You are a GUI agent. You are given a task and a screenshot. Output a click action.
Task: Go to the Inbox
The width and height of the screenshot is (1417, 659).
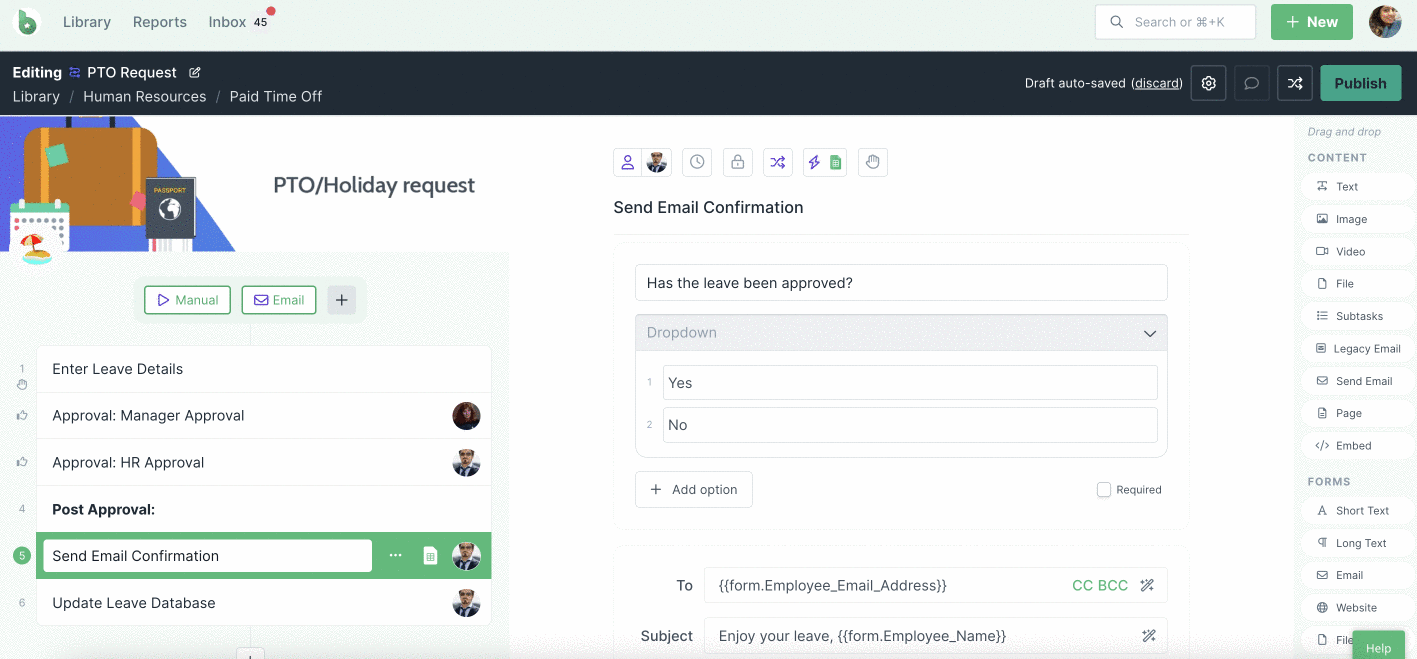point(228,22)
